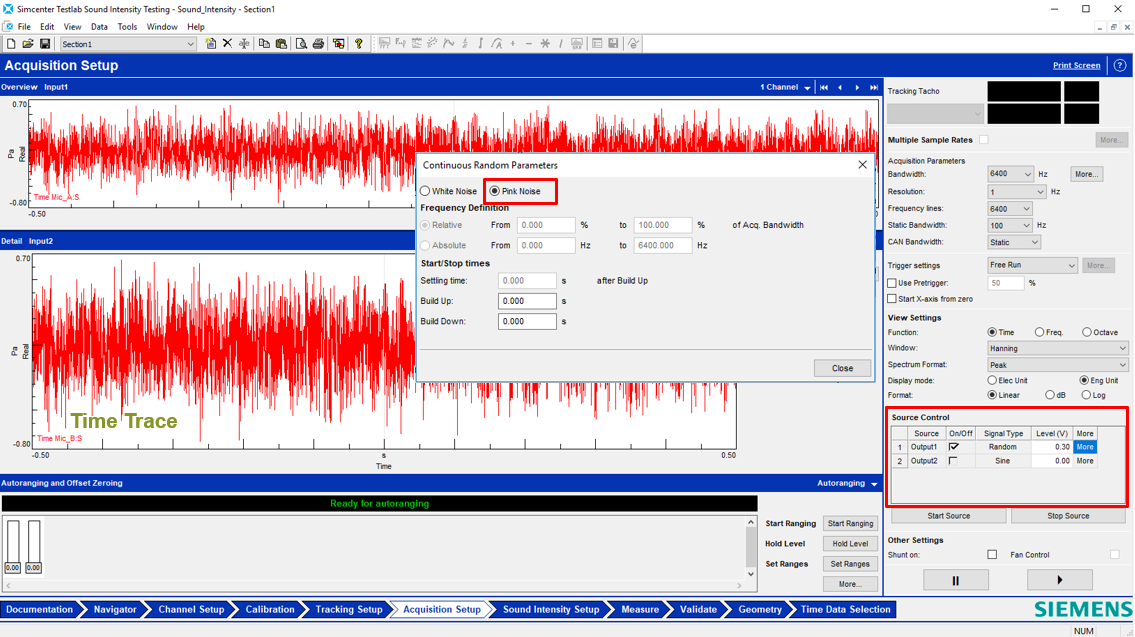Choose Elec Unit display mode

(x=992, y=380)
